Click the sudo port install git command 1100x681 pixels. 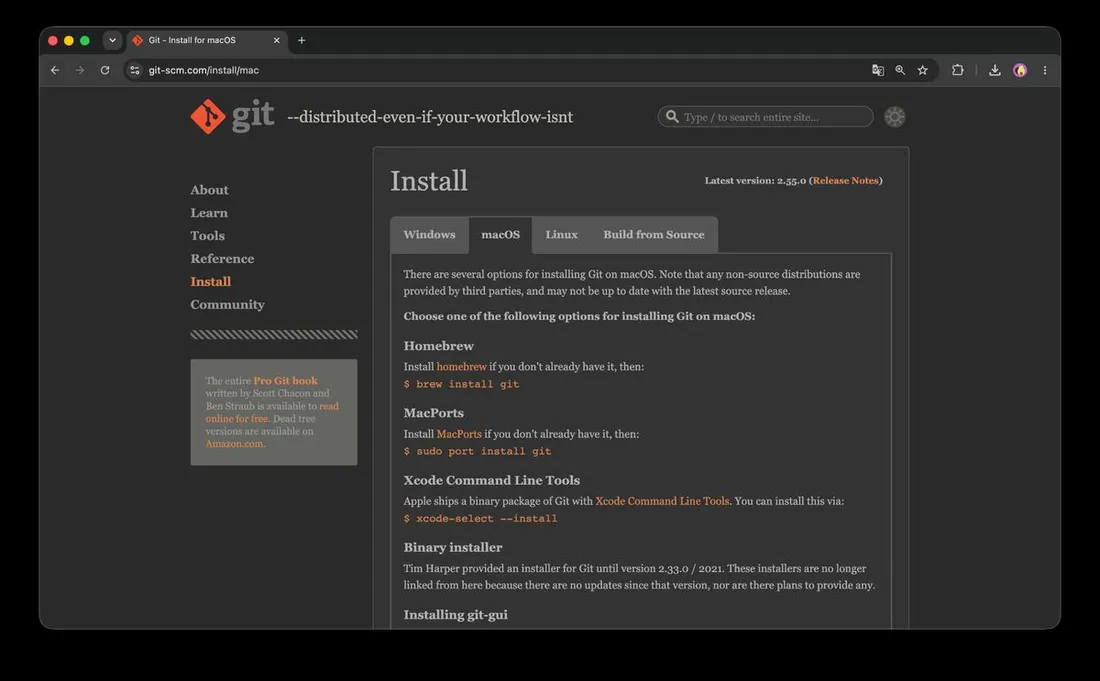[x=478, y=452]
